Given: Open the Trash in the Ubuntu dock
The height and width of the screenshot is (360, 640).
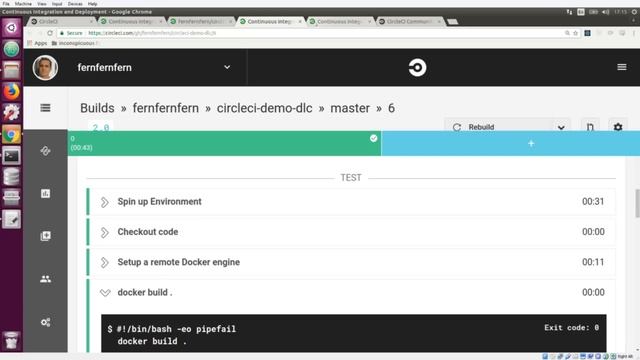Looking at the screenshot, I should pyautogui.click(x=11, y=340).
